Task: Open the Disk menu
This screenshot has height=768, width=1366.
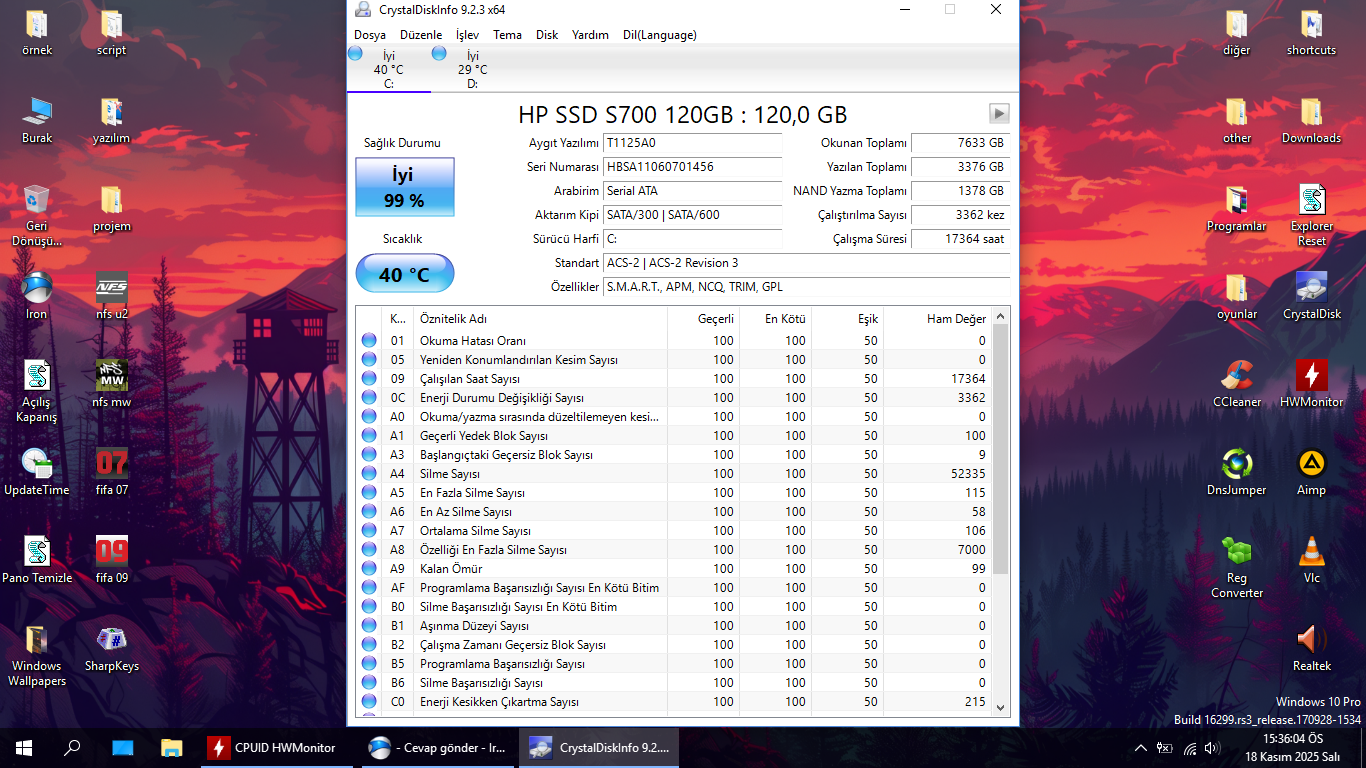Action: click(547, 35)
